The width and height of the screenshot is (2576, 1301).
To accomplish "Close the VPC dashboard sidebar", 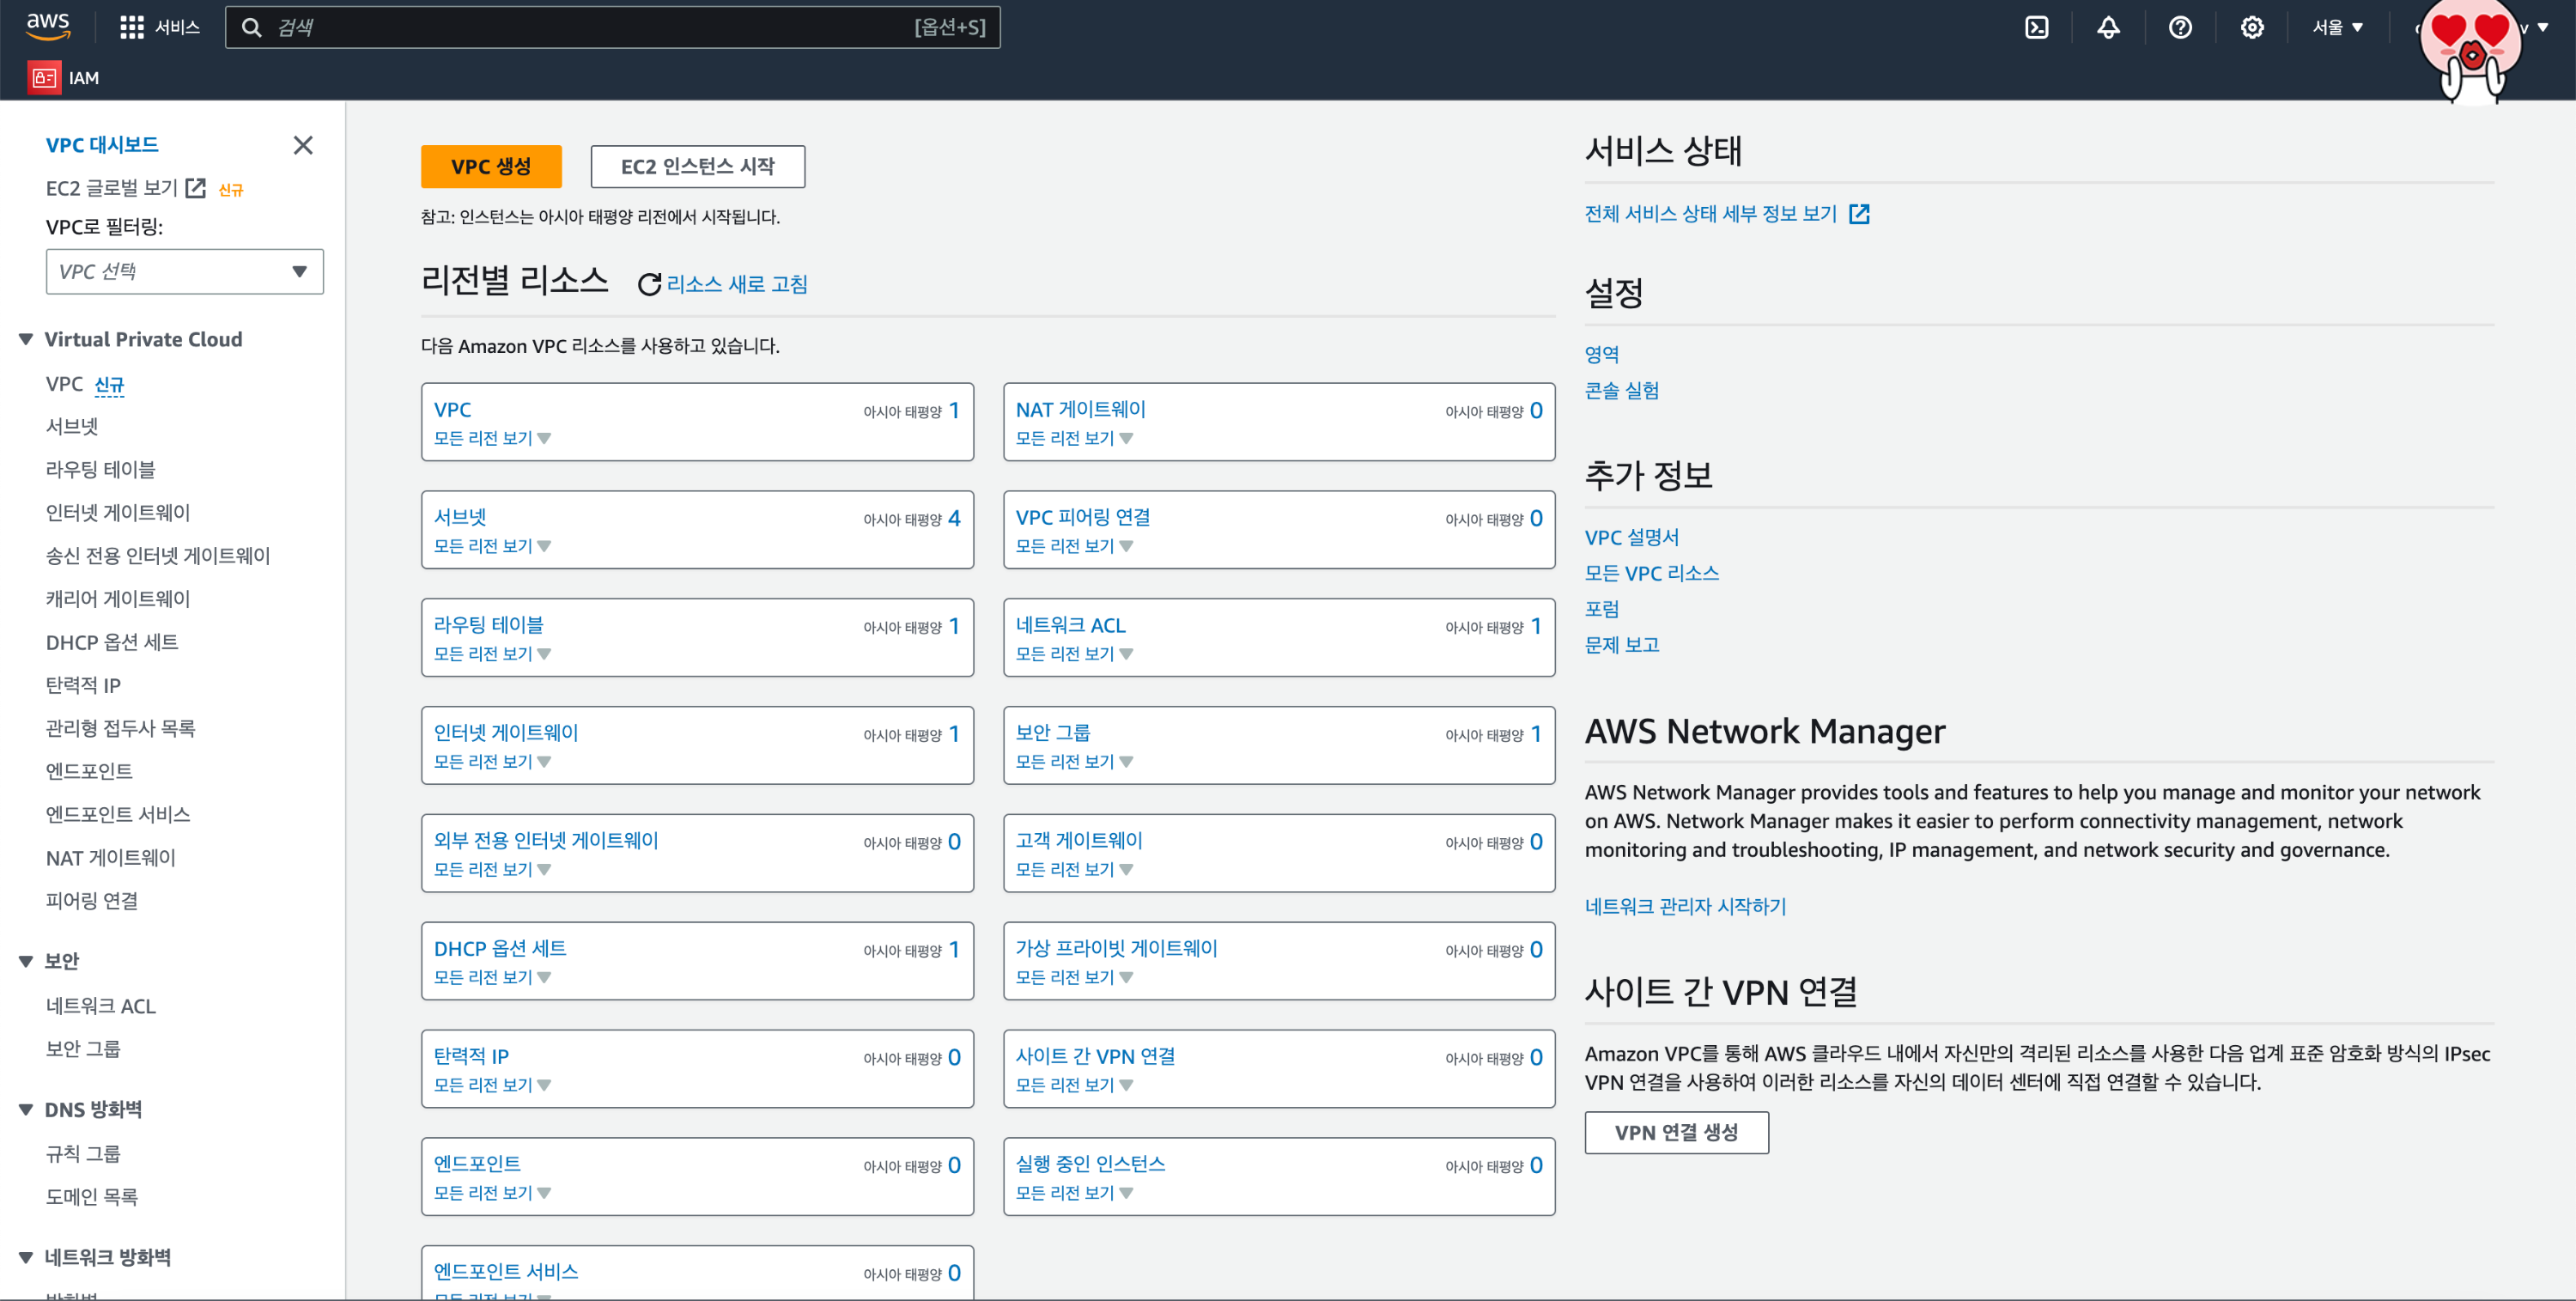I will pyautogui.click(x=303, y=145).
